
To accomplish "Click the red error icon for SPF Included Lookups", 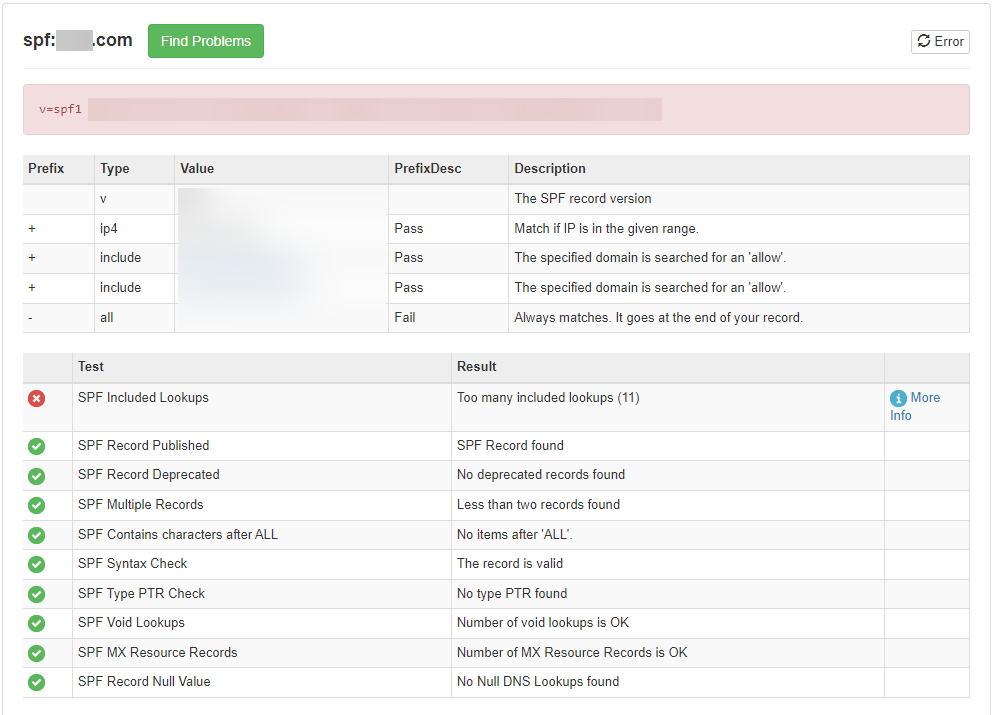I will point(37,398).
